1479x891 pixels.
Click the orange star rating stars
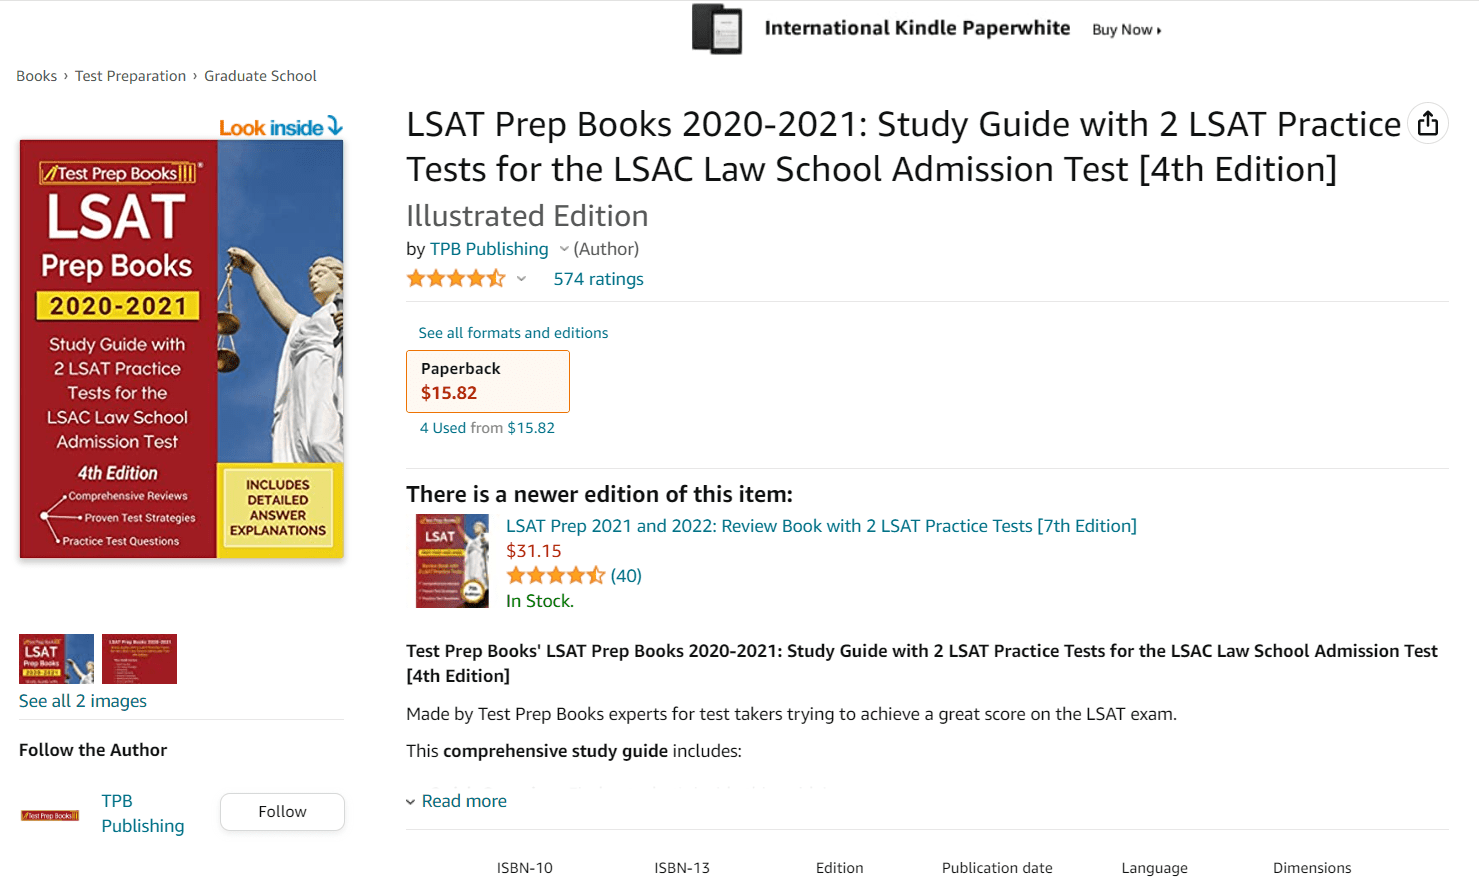coord(455,278)
